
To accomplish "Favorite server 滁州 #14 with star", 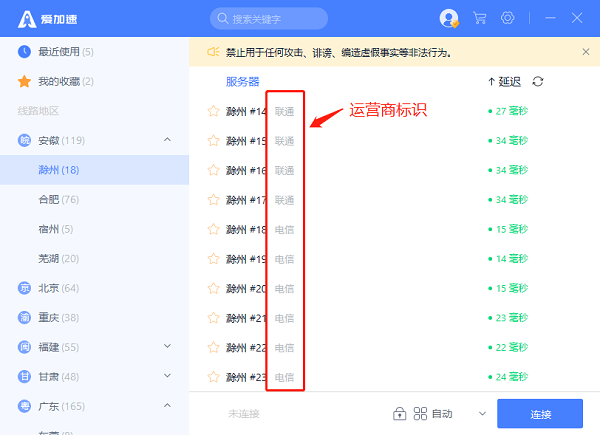I will [213, 111].
